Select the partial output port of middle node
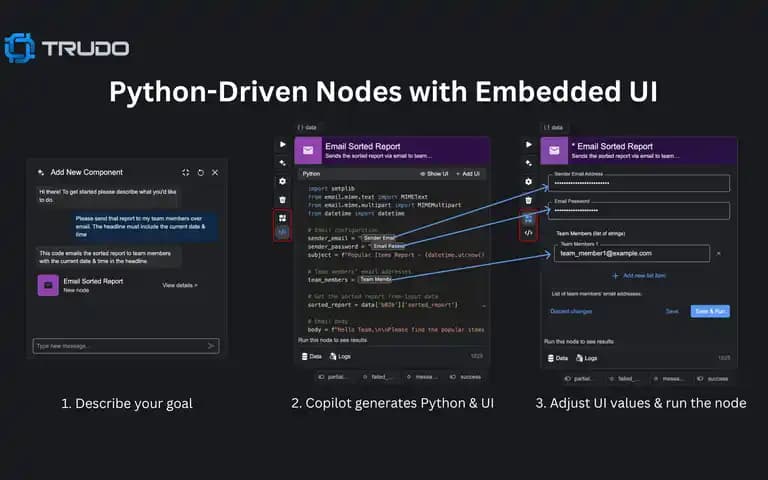Viewport: 768px width, 480px height. tap(333, 377)
